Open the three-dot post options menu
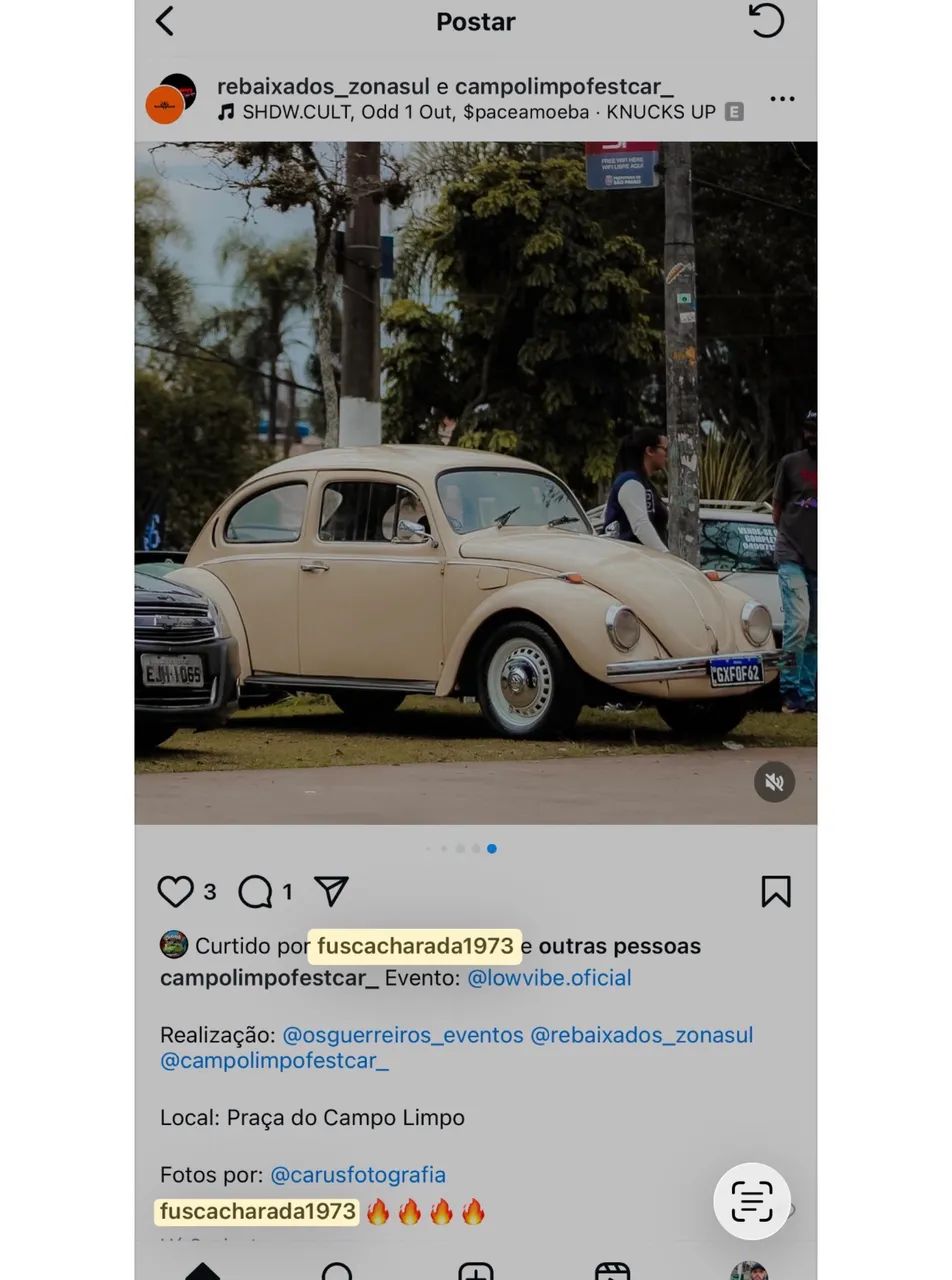 click(x=782, y=99)
